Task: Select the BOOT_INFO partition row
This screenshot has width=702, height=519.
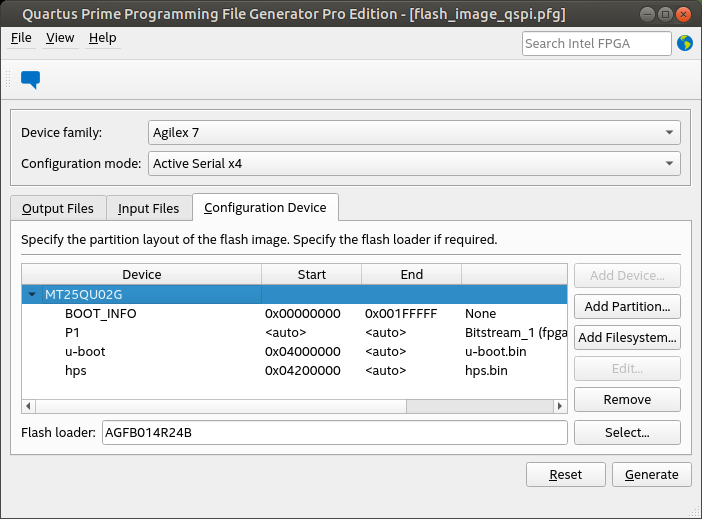Action: pos(100,313)
